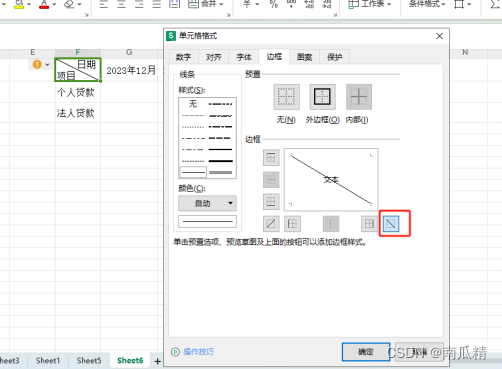
Task: Expand the warning icon's dropdown arrow
Action: (47, 64)
